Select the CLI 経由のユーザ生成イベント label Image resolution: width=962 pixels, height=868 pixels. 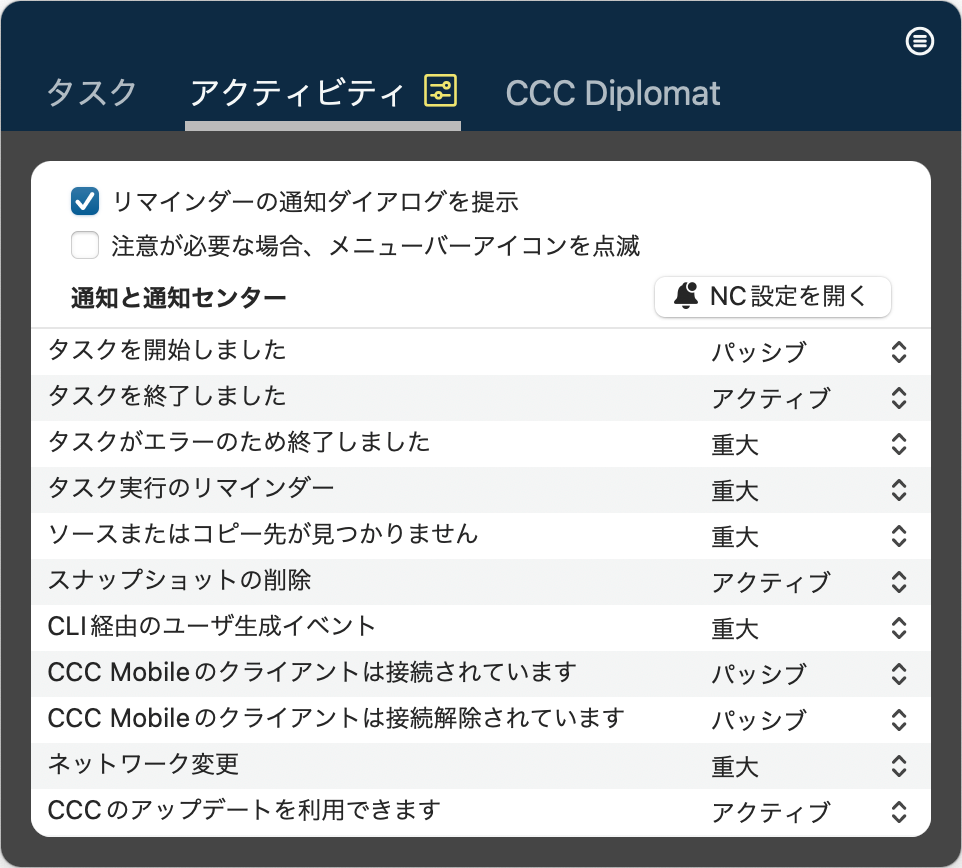[x=212, y=626]
